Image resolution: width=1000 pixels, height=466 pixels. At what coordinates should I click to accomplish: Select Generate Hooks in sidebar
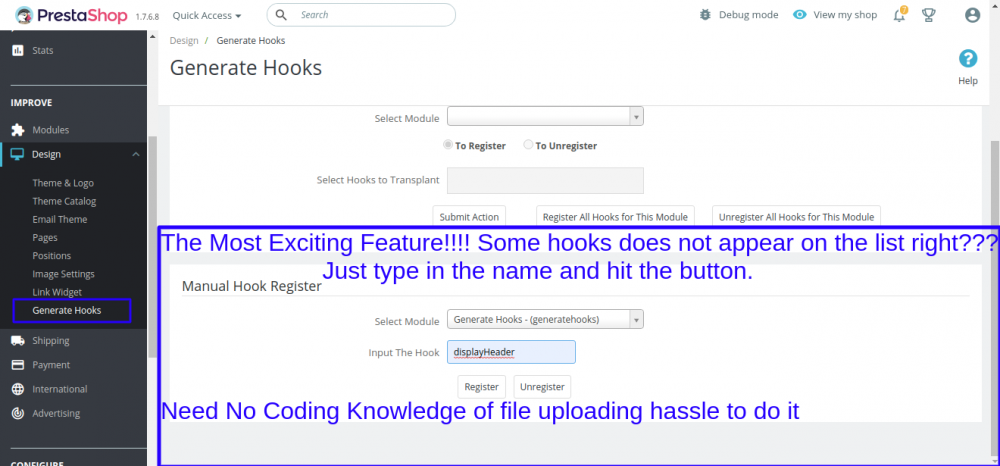(x=67, y=310)
